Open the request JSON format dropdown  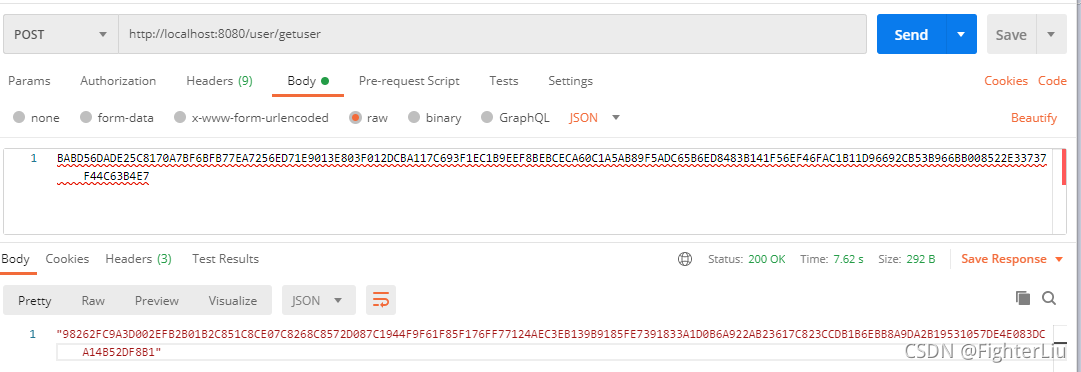coord(594,118)
